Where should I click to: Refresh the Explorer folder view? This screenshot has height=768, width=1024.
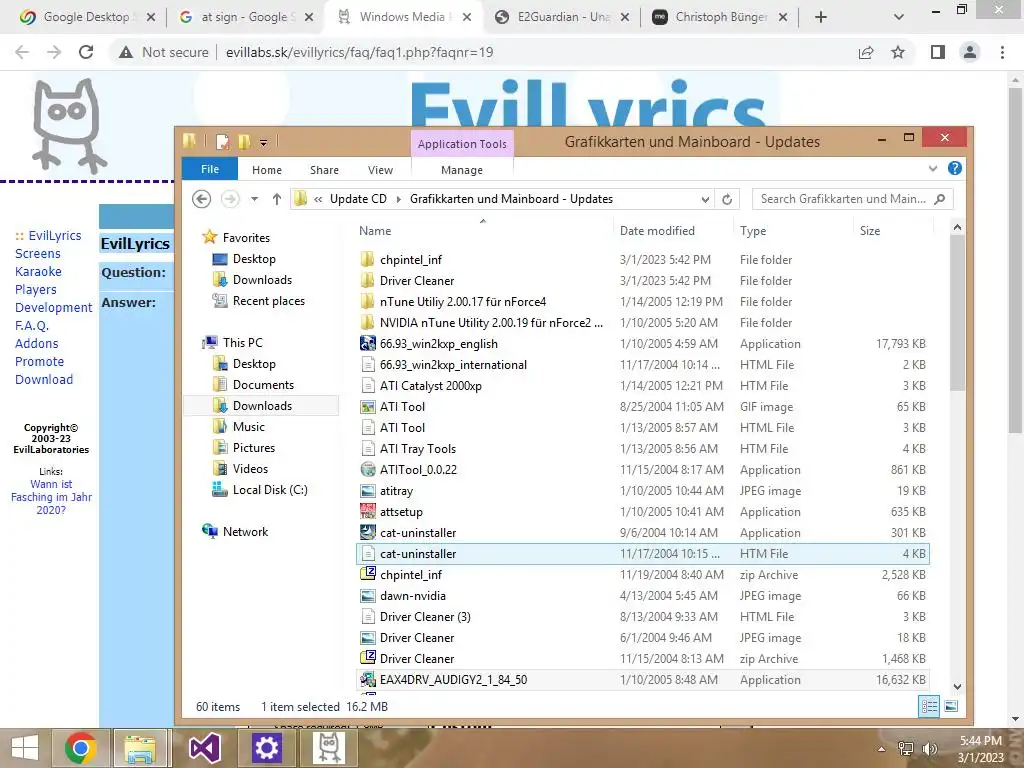point(727,199)
